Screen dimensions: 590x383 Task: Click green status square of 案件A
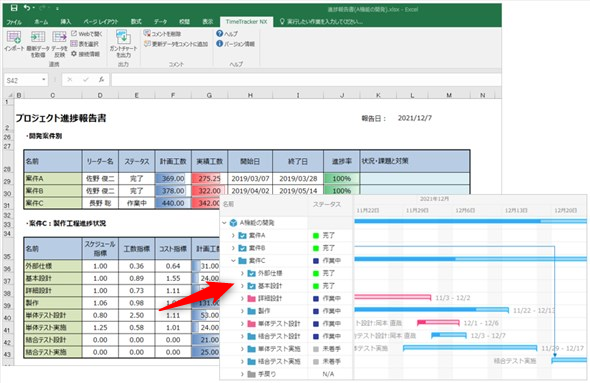point(316,236)
